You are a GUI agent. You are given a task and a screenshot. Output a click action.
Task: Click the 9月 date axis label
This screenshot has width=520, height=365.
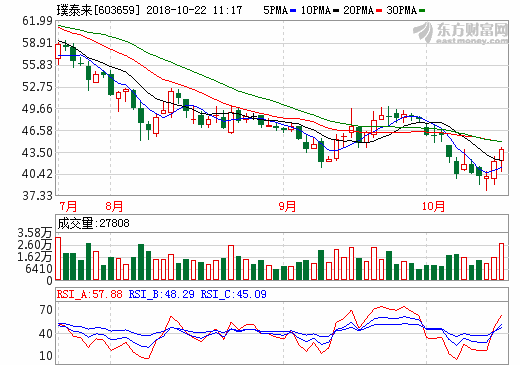tap(287, 206)
